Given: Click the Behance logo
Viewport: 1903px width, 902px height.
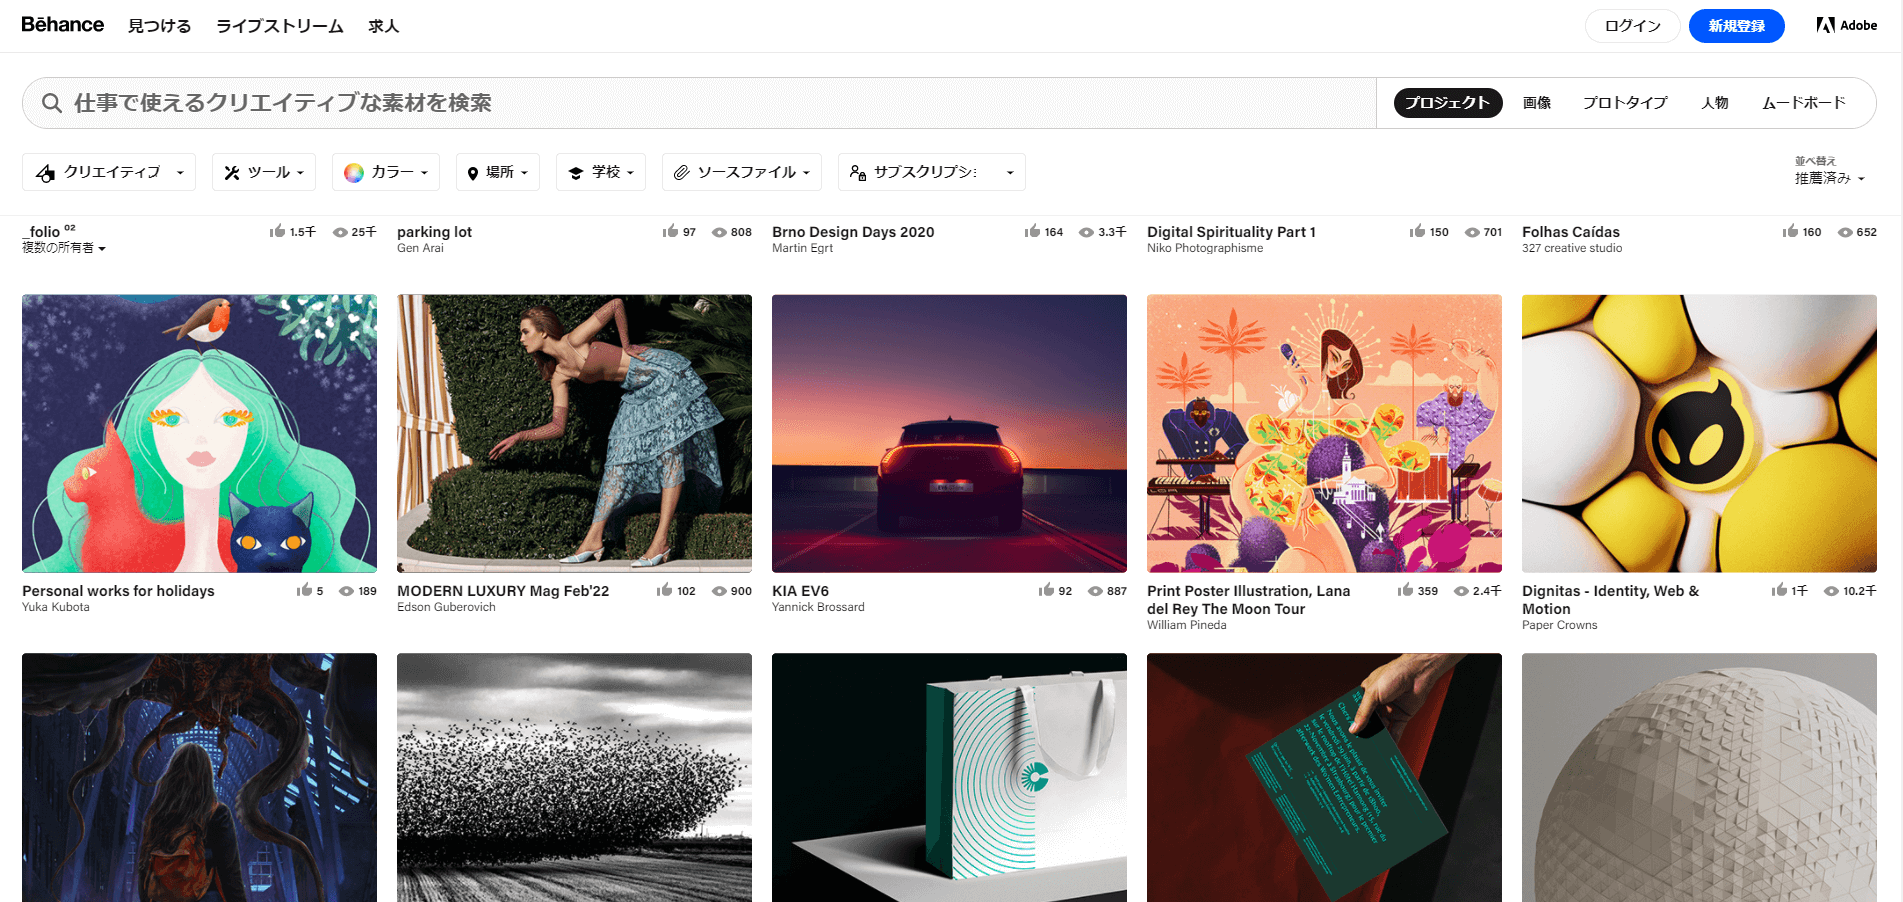Looking at the screenshot, I should [x=62, y=25].
